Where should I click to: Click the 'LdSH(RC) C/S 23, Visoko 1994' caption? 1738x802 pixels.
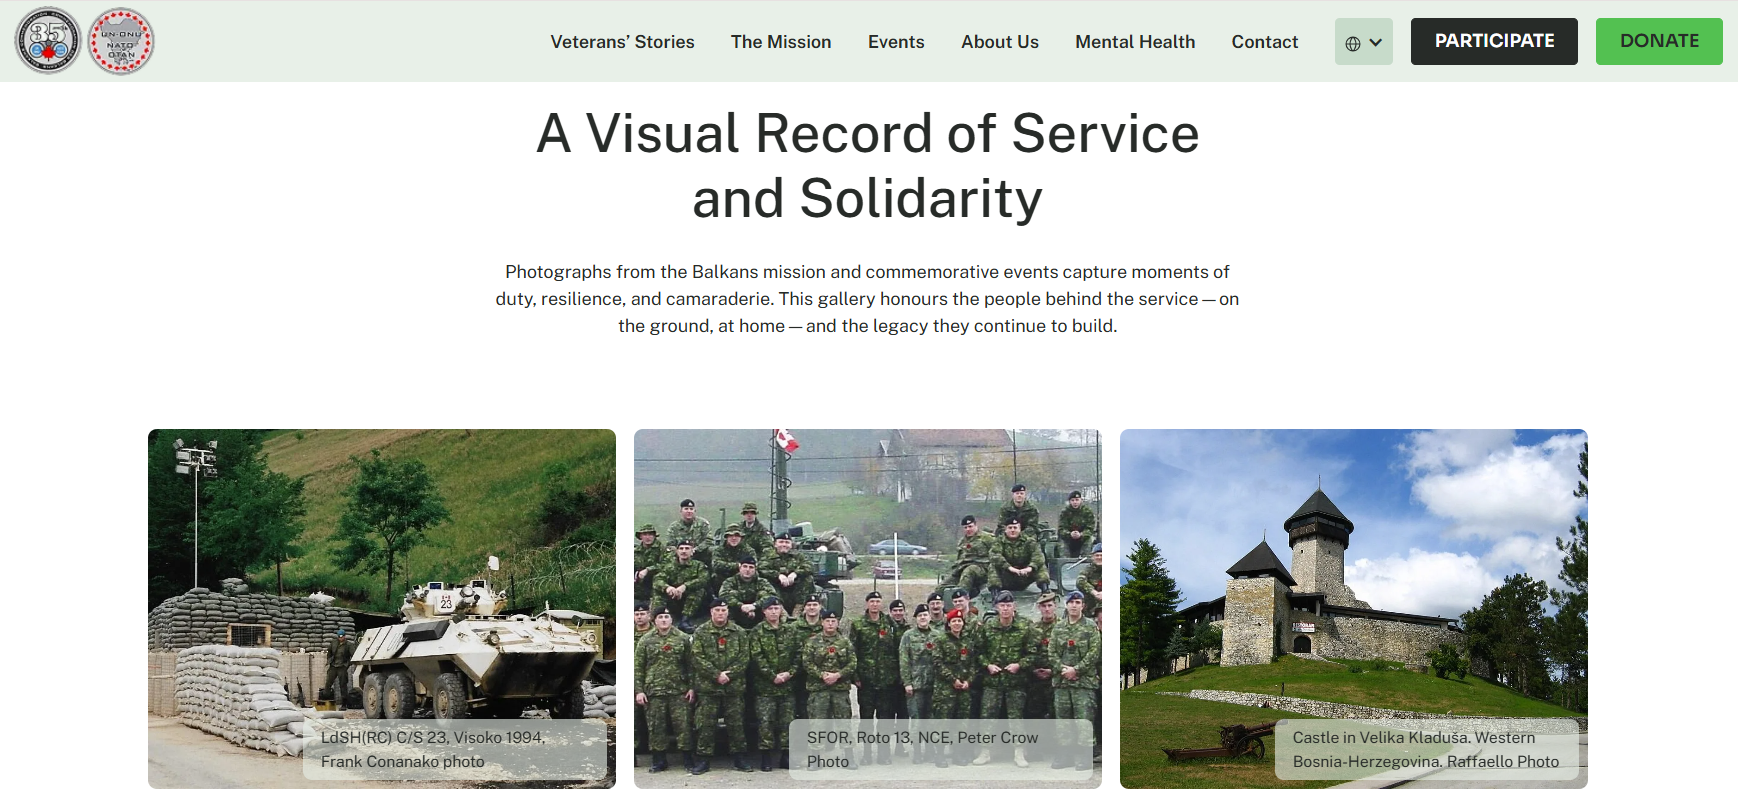[455, 749]
